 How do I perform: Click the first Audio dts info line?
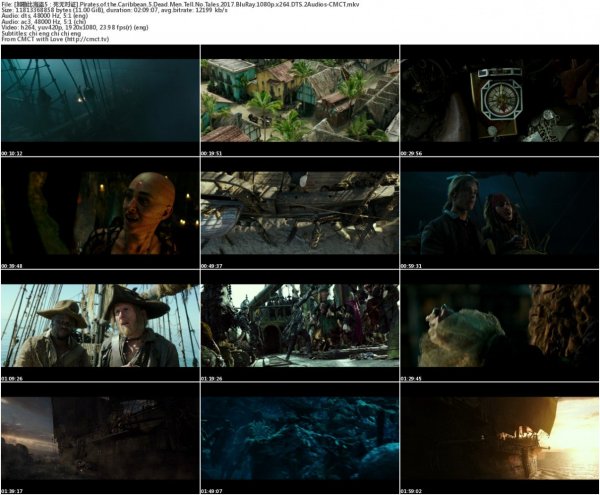48,17
